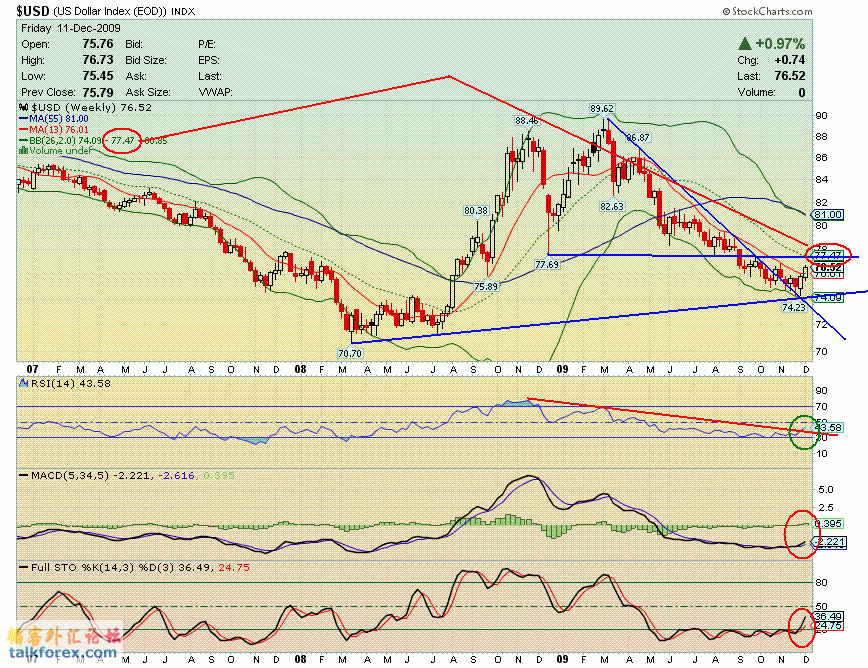The height and width of the screenshot is (668, 868).
Task: Click the candlestick icon beside $USD (Weekly)
Action: point(24,107)
